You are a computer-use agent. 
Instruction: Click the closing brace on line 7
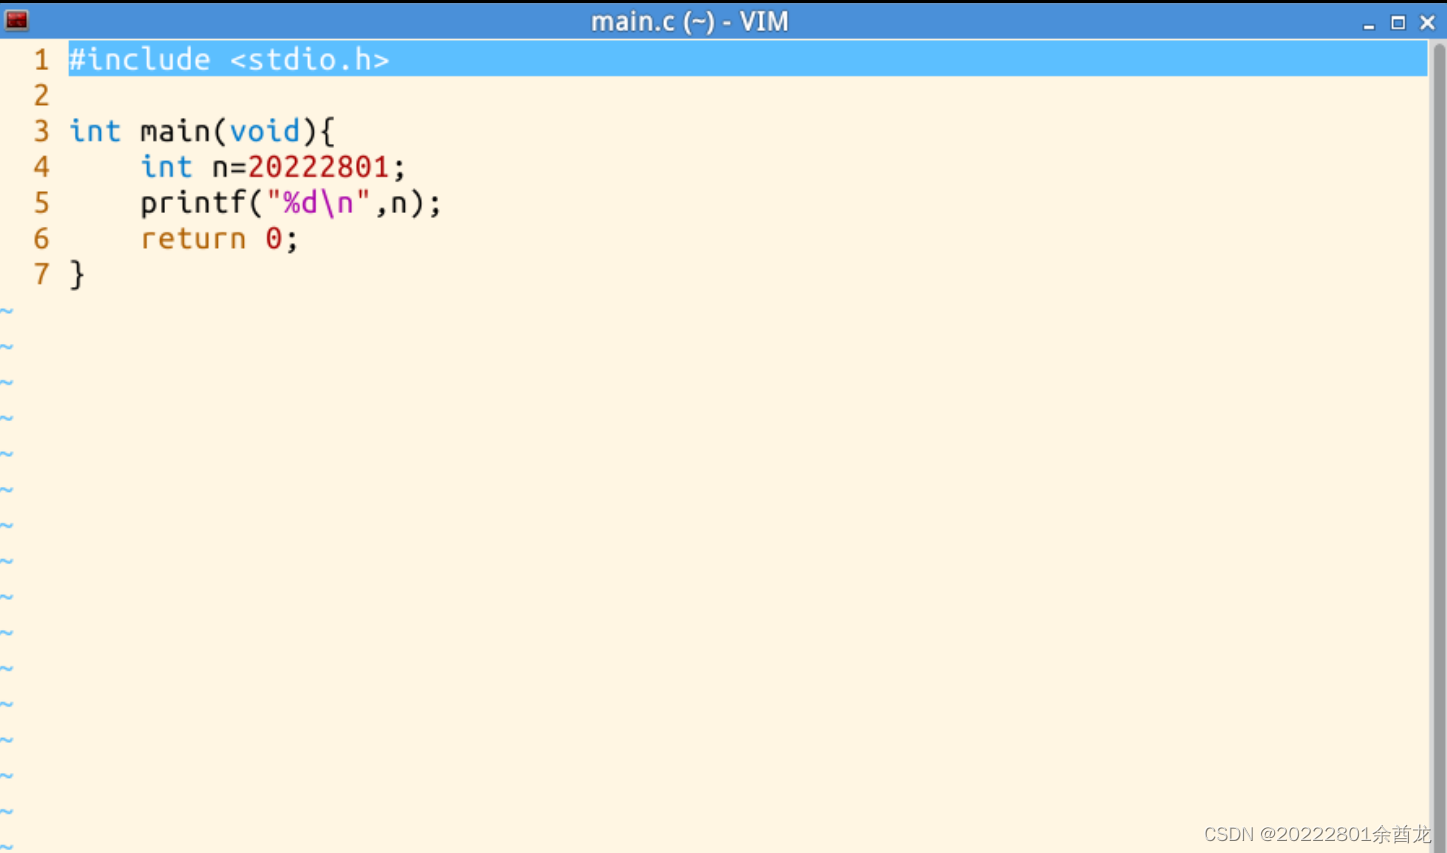[x=77, y=275]
